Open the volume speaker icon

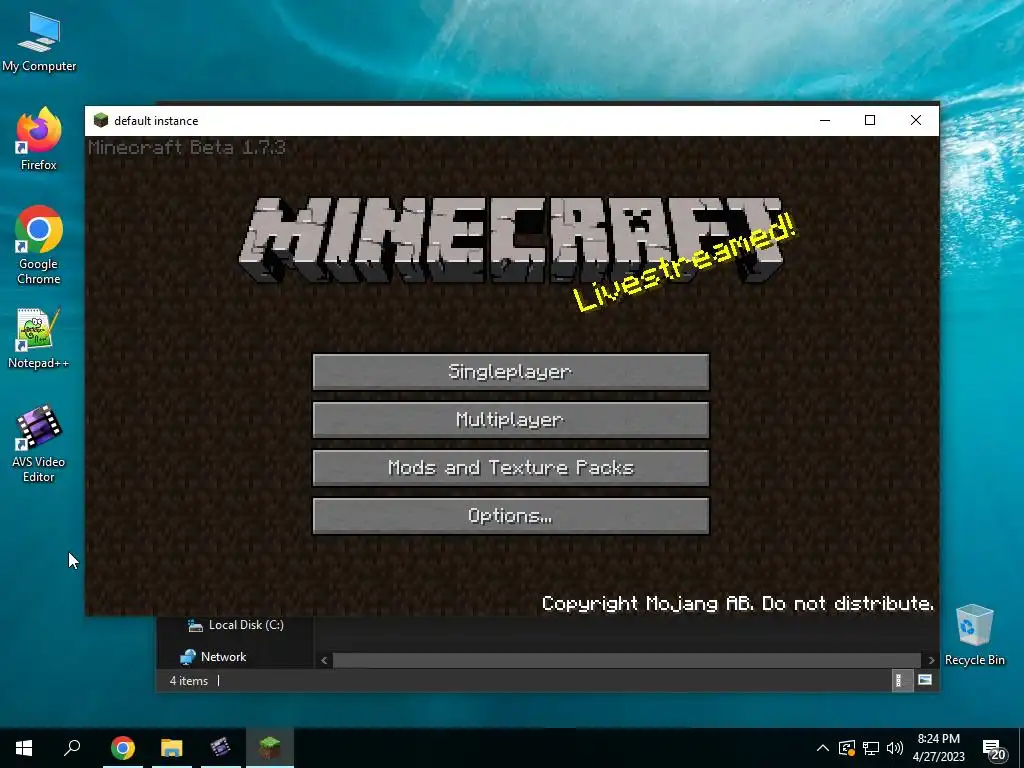pos(895,748)
